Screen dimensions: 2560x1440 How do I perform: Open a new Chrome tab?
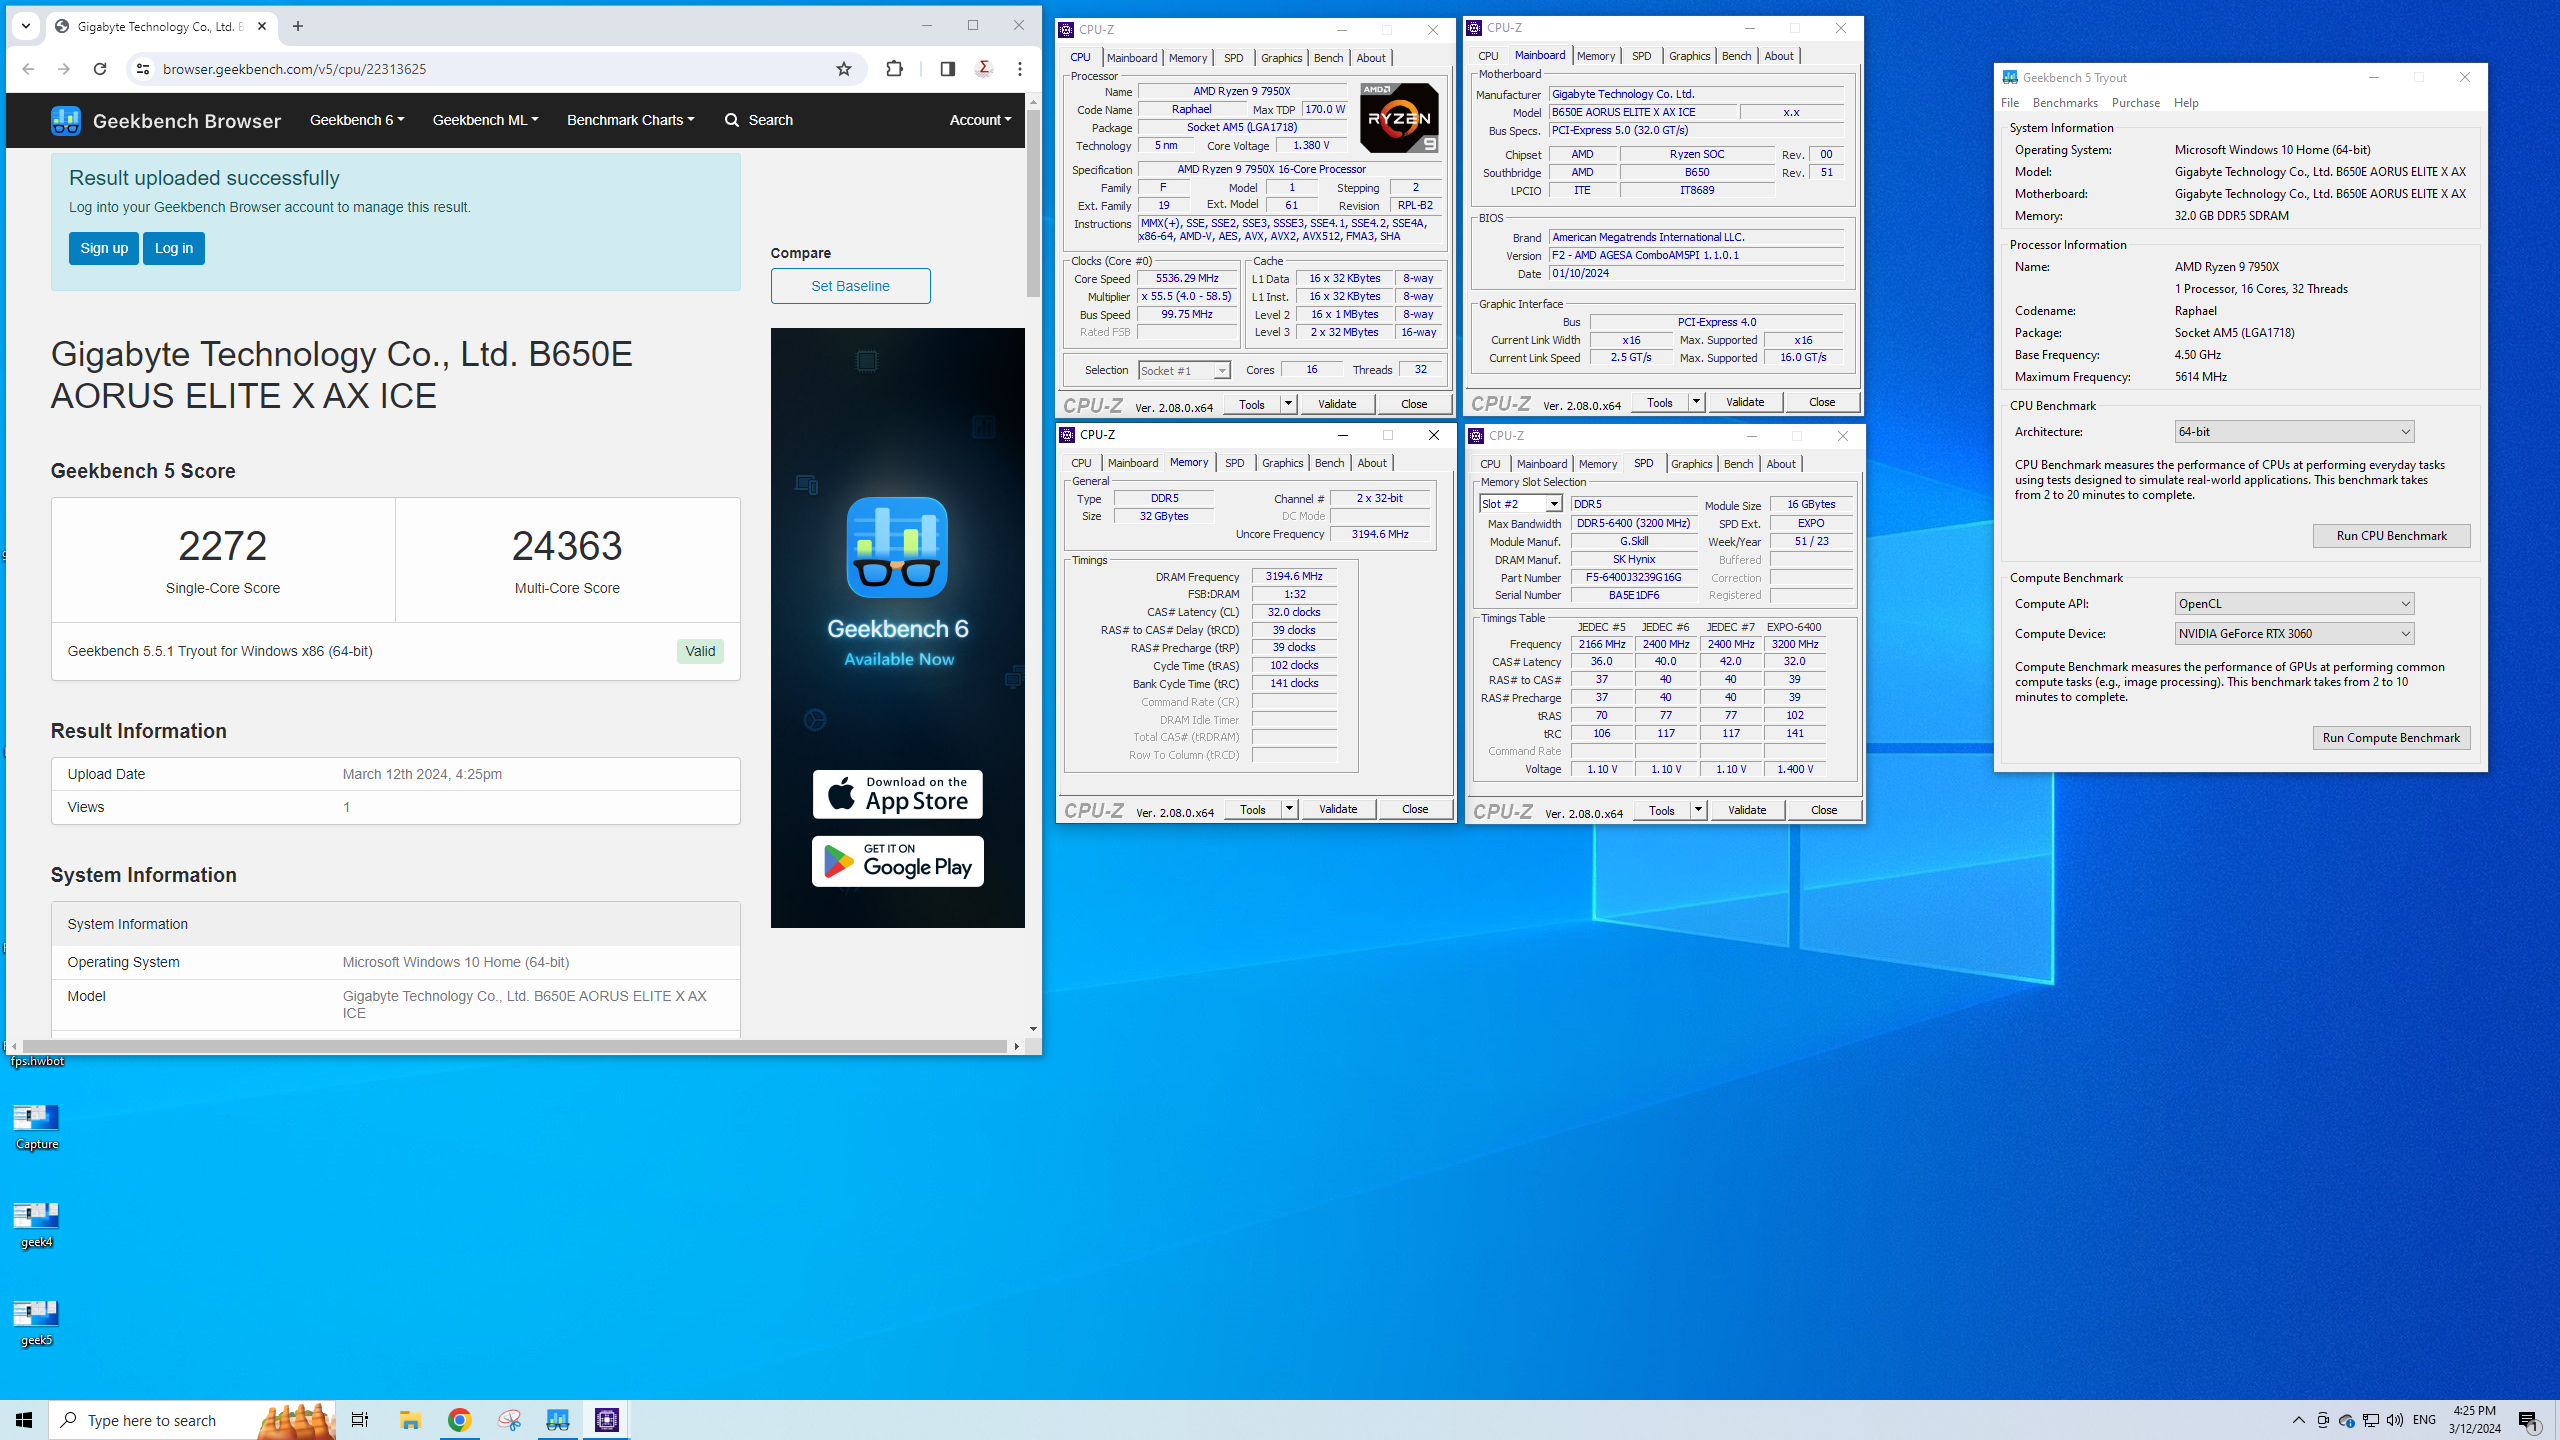point(298,27)
